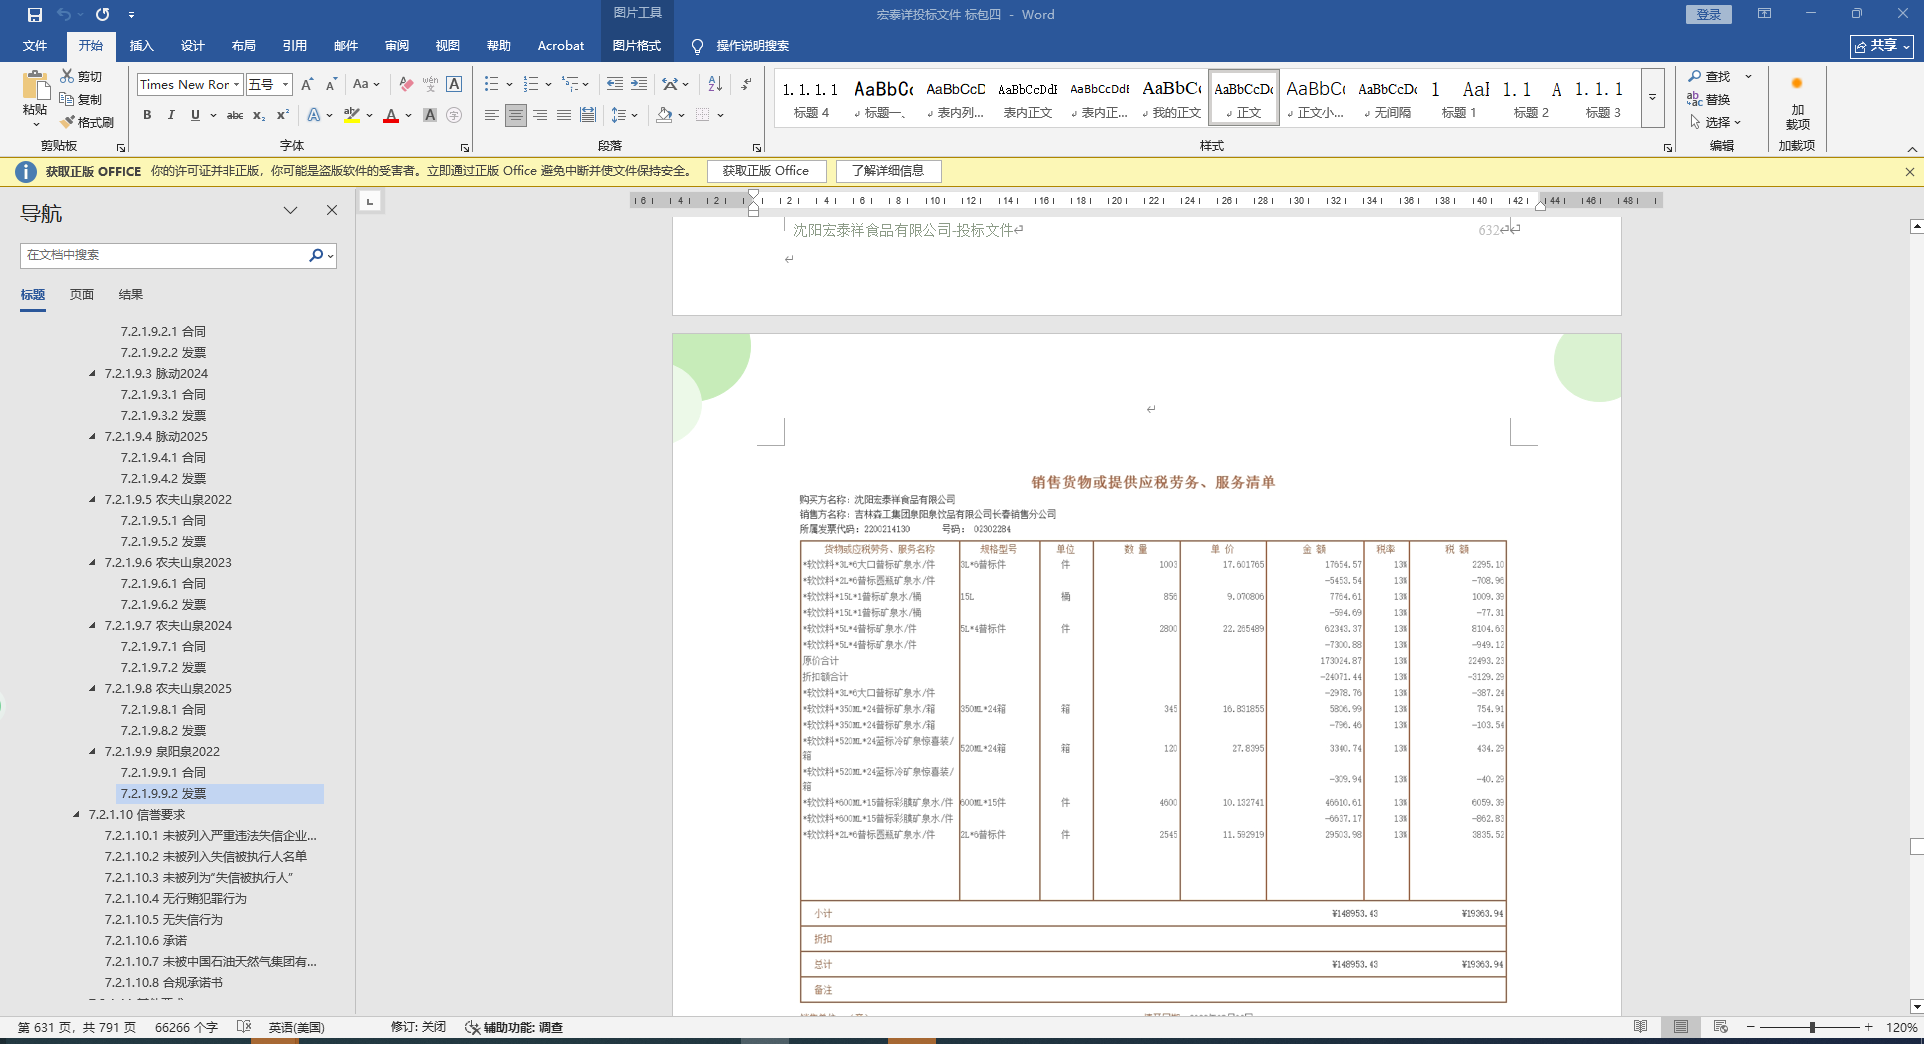Open the navigation pane options chevron
1924x1044 pixels.
[x=290, y=210]
